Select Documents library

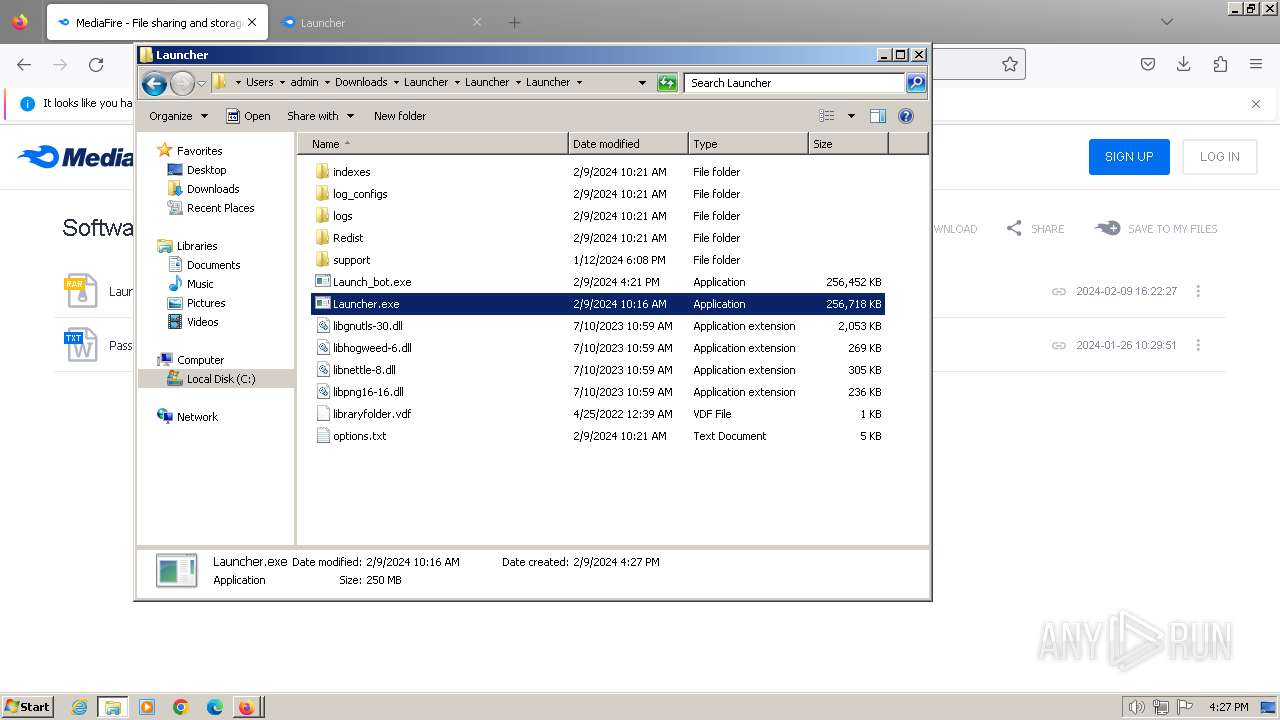click(213, 265)
